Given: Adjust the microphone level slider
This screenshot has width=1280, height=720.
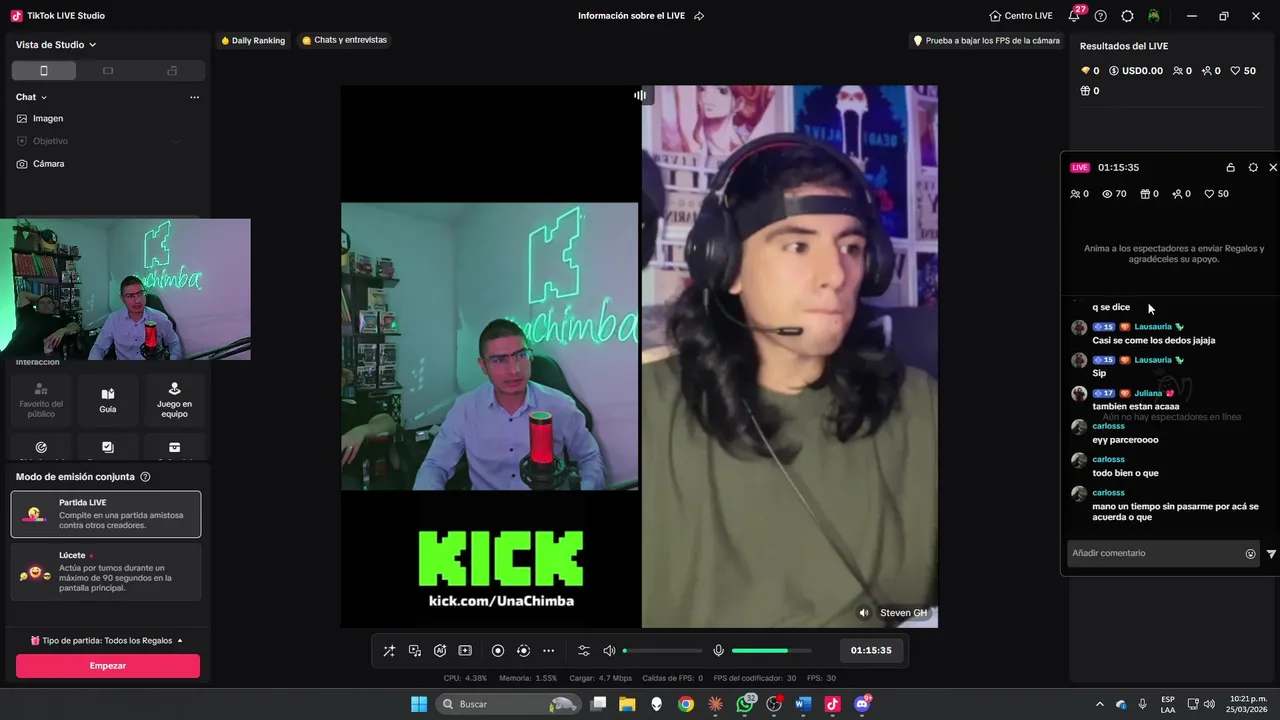Looking at the screenshot, I should [773, 651].
